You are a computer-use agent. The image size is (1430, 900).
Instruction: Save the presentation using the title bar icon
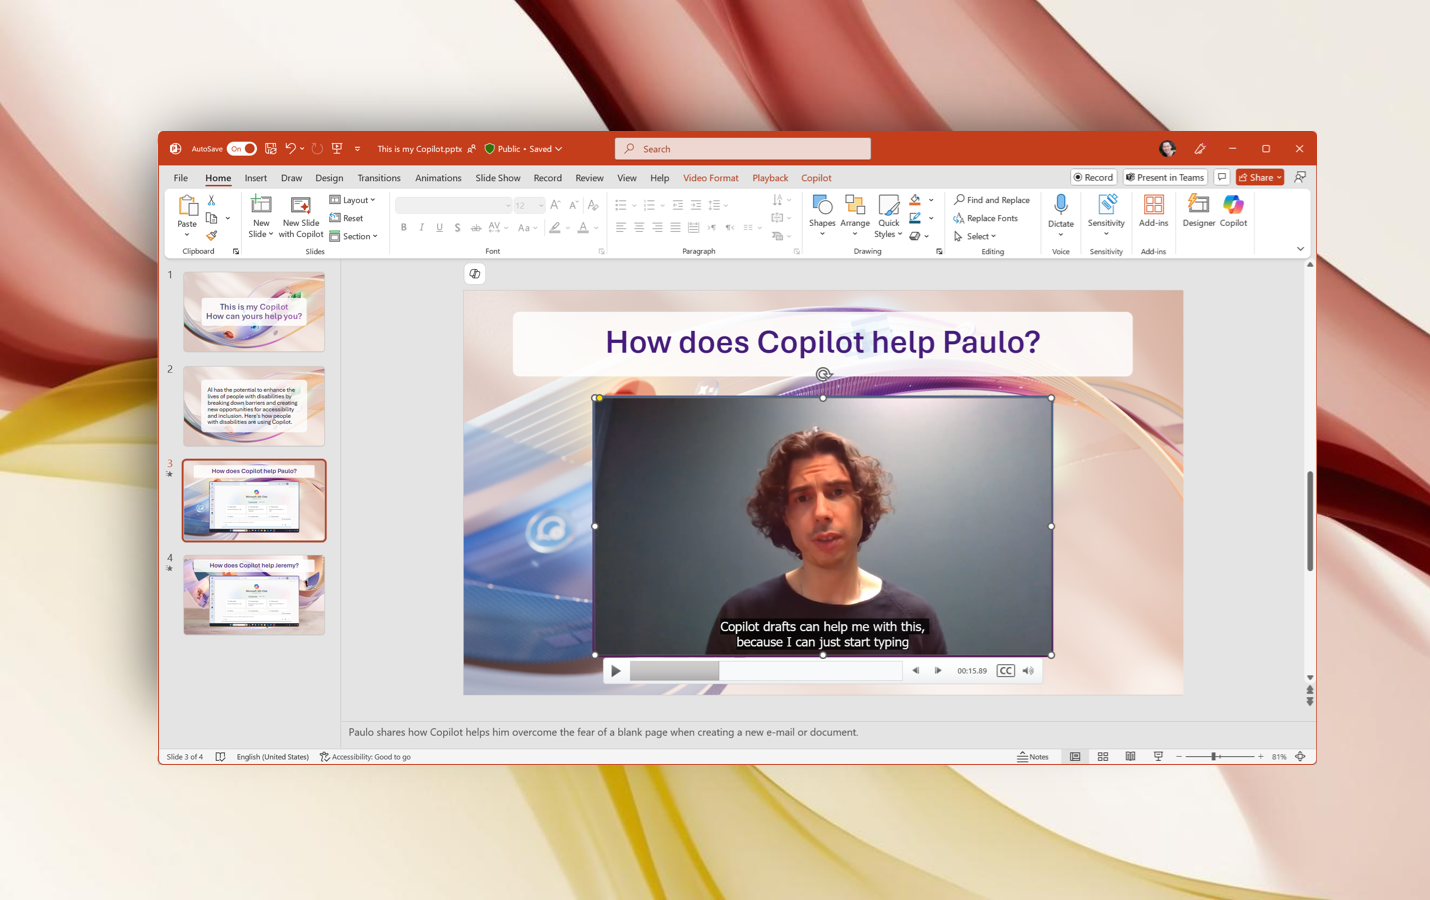click(x=270, y=149)
